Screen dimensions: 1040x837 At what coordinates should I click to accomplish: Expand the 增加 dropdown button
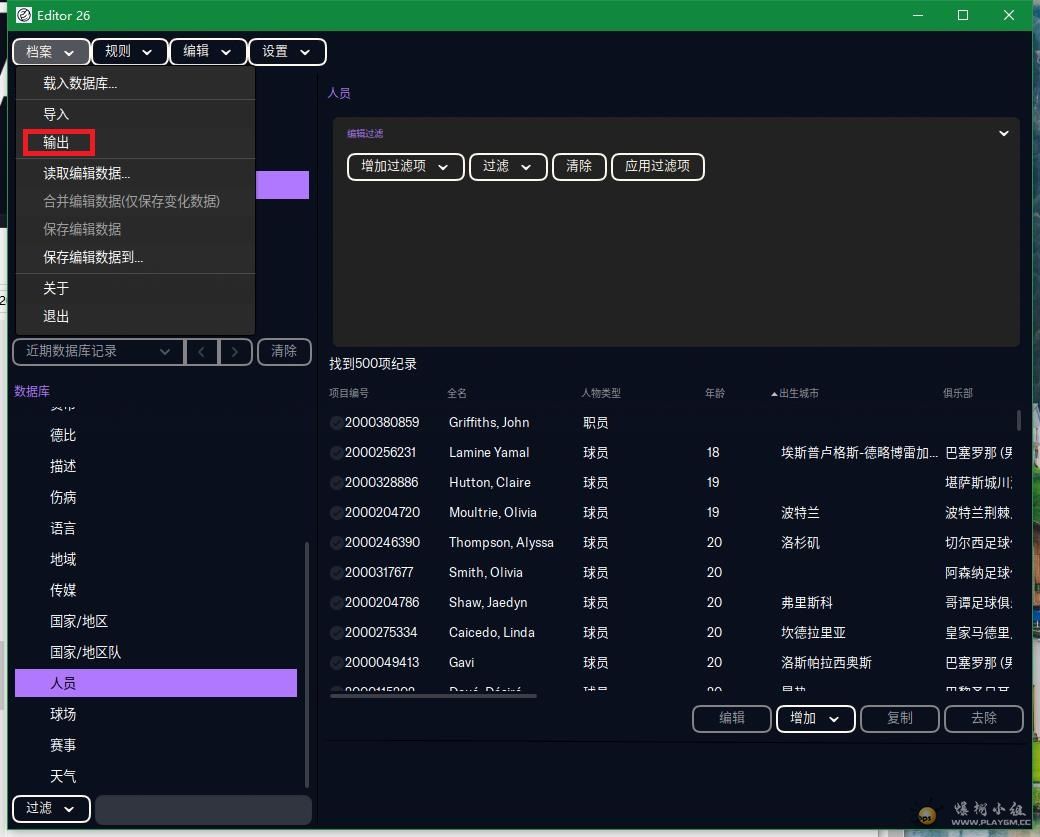[815, 718]
